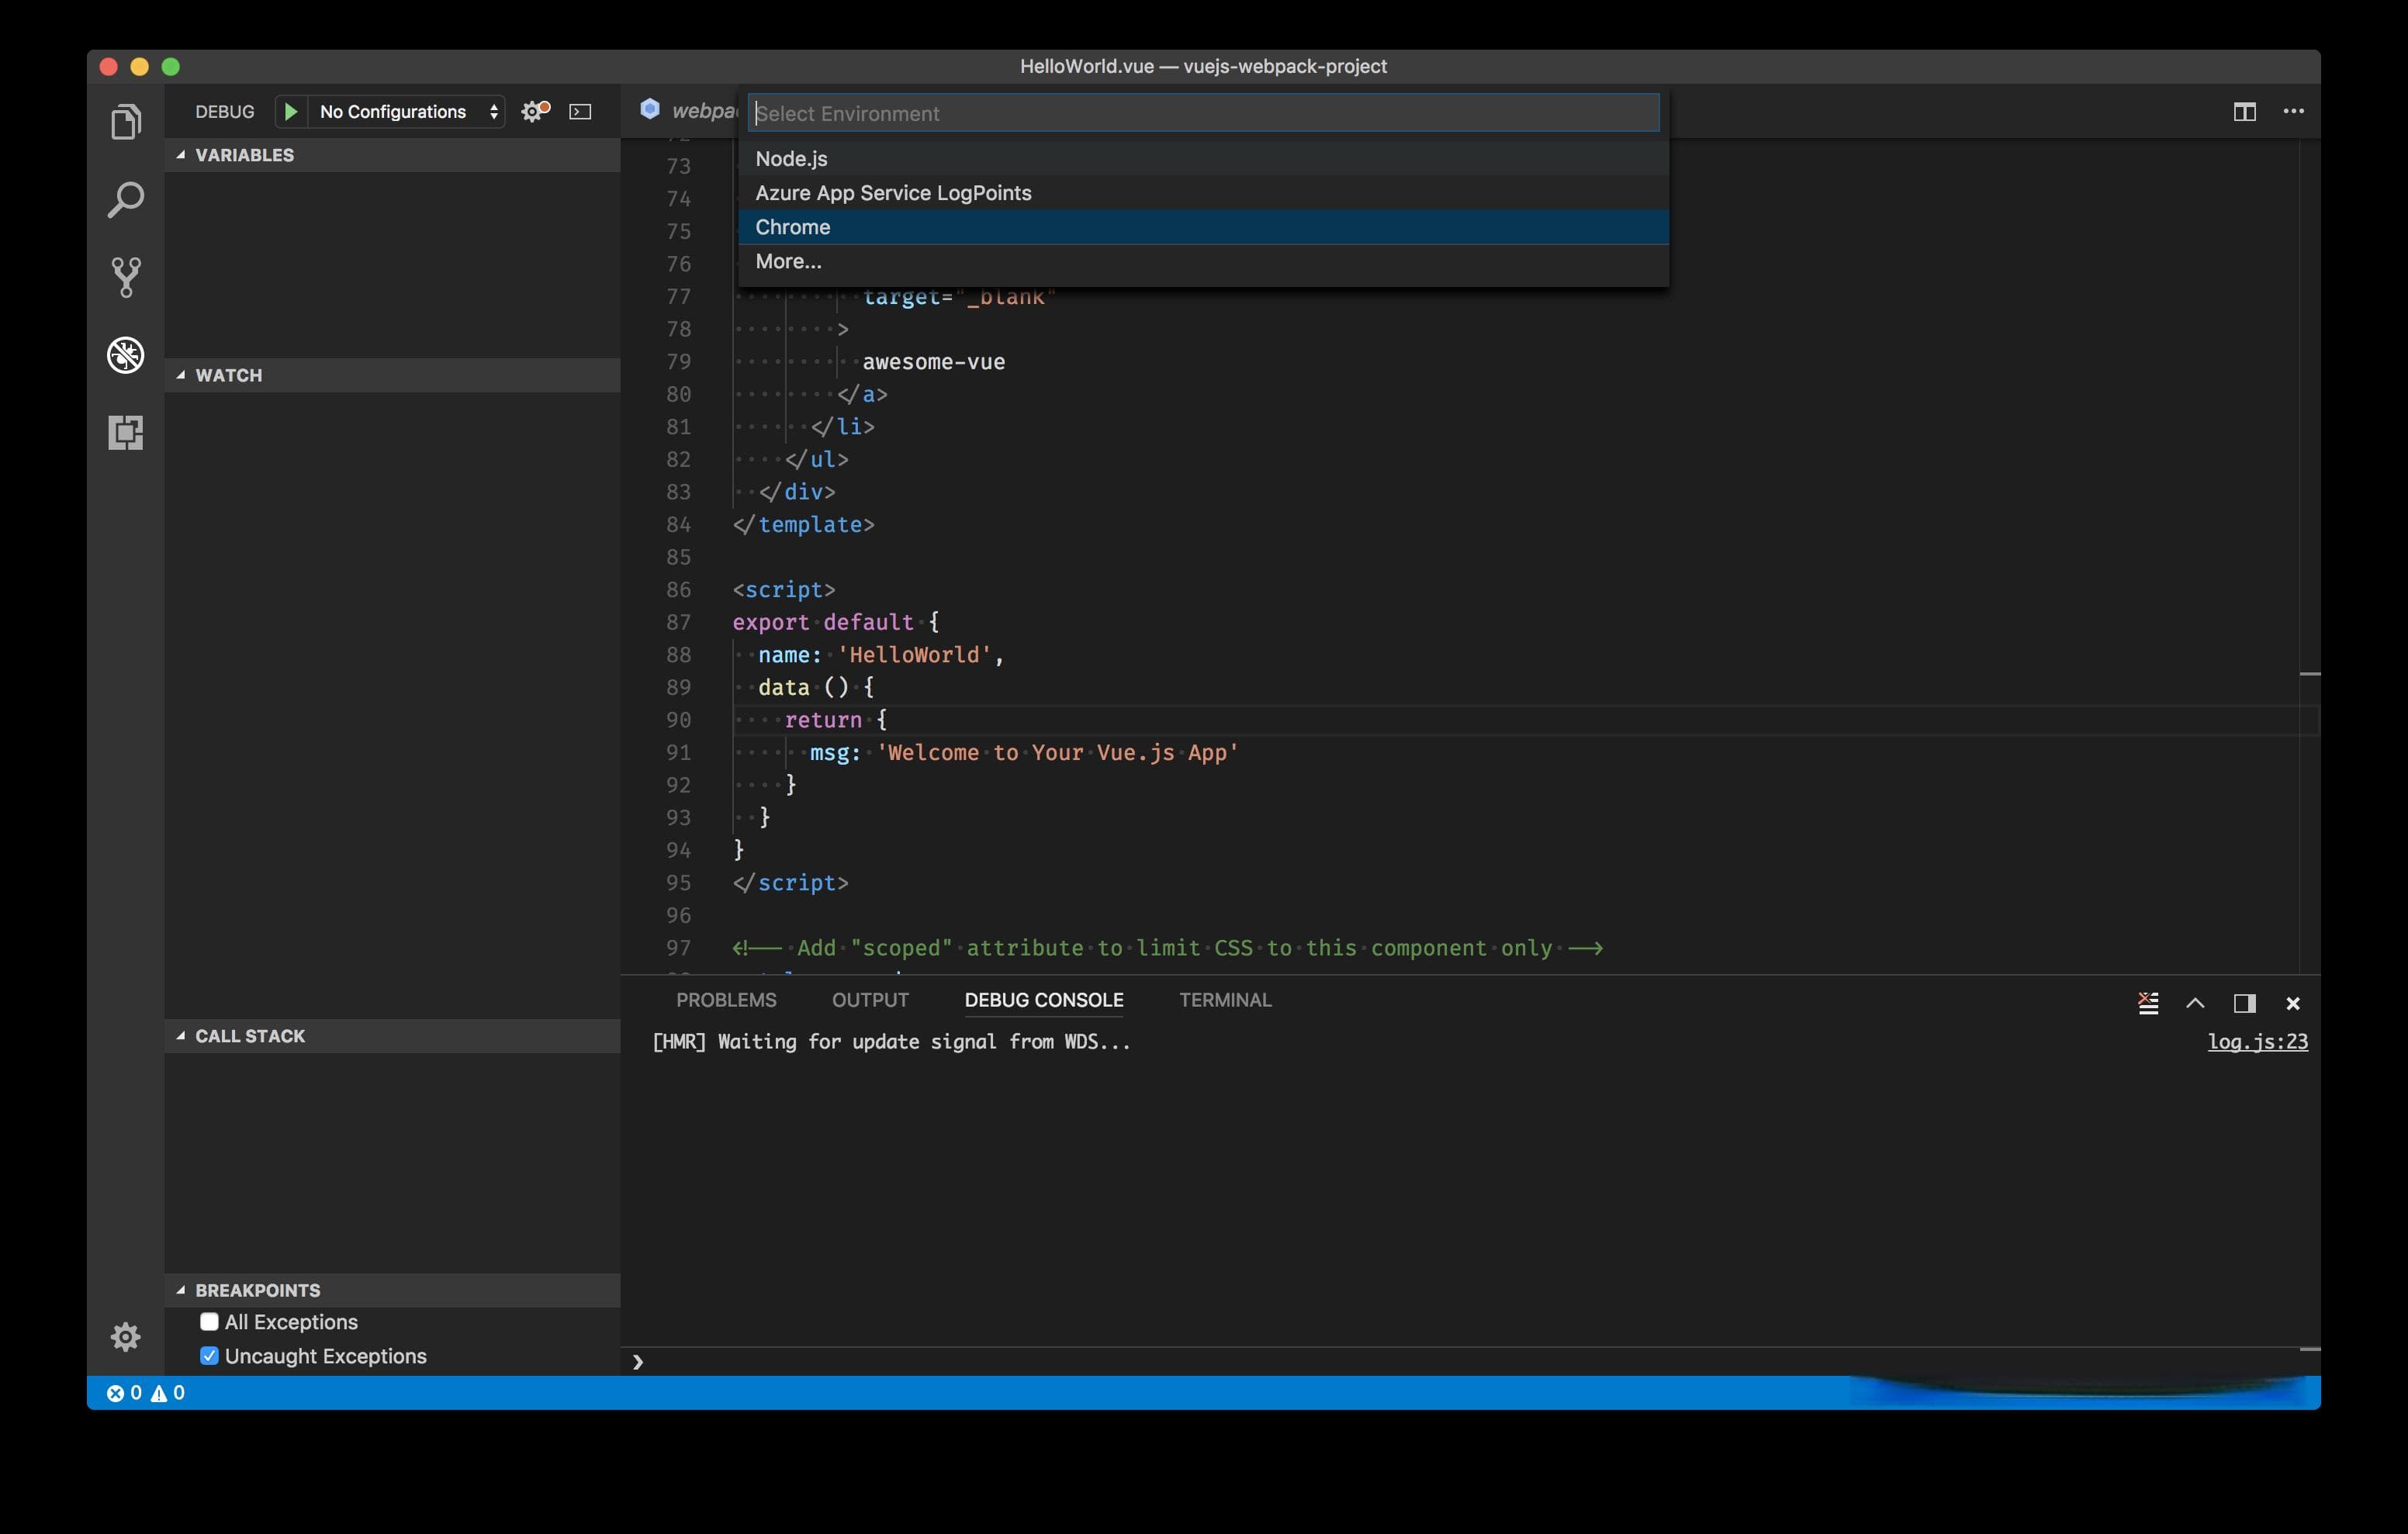This screenshot has height=1534, width=2408.
Task: Click the errors count in status bar
Action: [x=124, y=1392]
